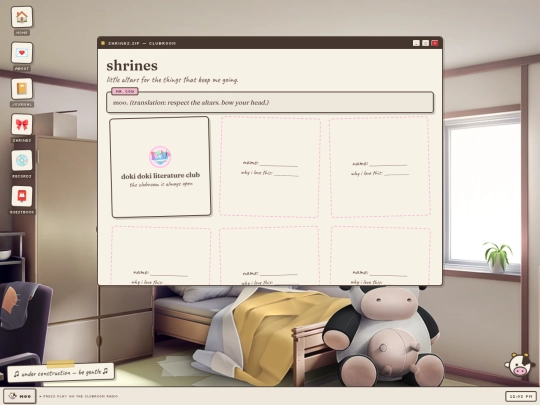Open the Shrines red bow icon
The width and height of the screenshot is (540, 405).
(x=22, y=124)
